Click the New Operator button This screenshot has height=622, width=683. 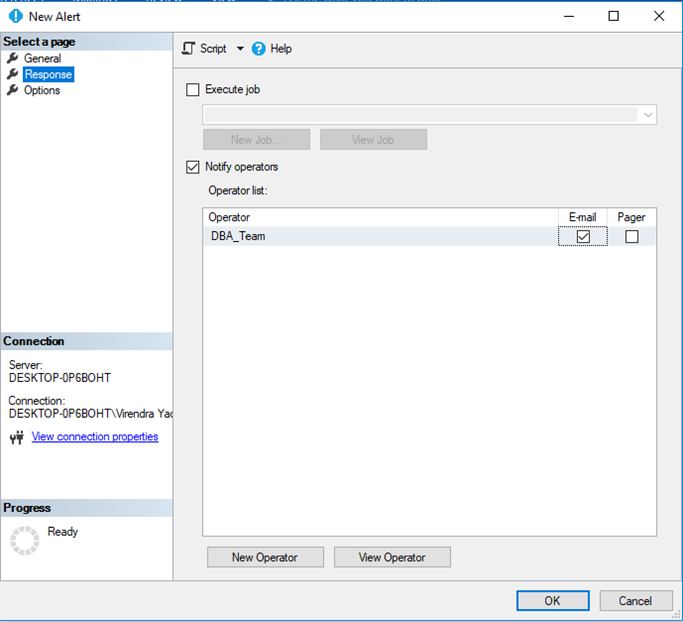pyautogui.click(x=265, y=557)
